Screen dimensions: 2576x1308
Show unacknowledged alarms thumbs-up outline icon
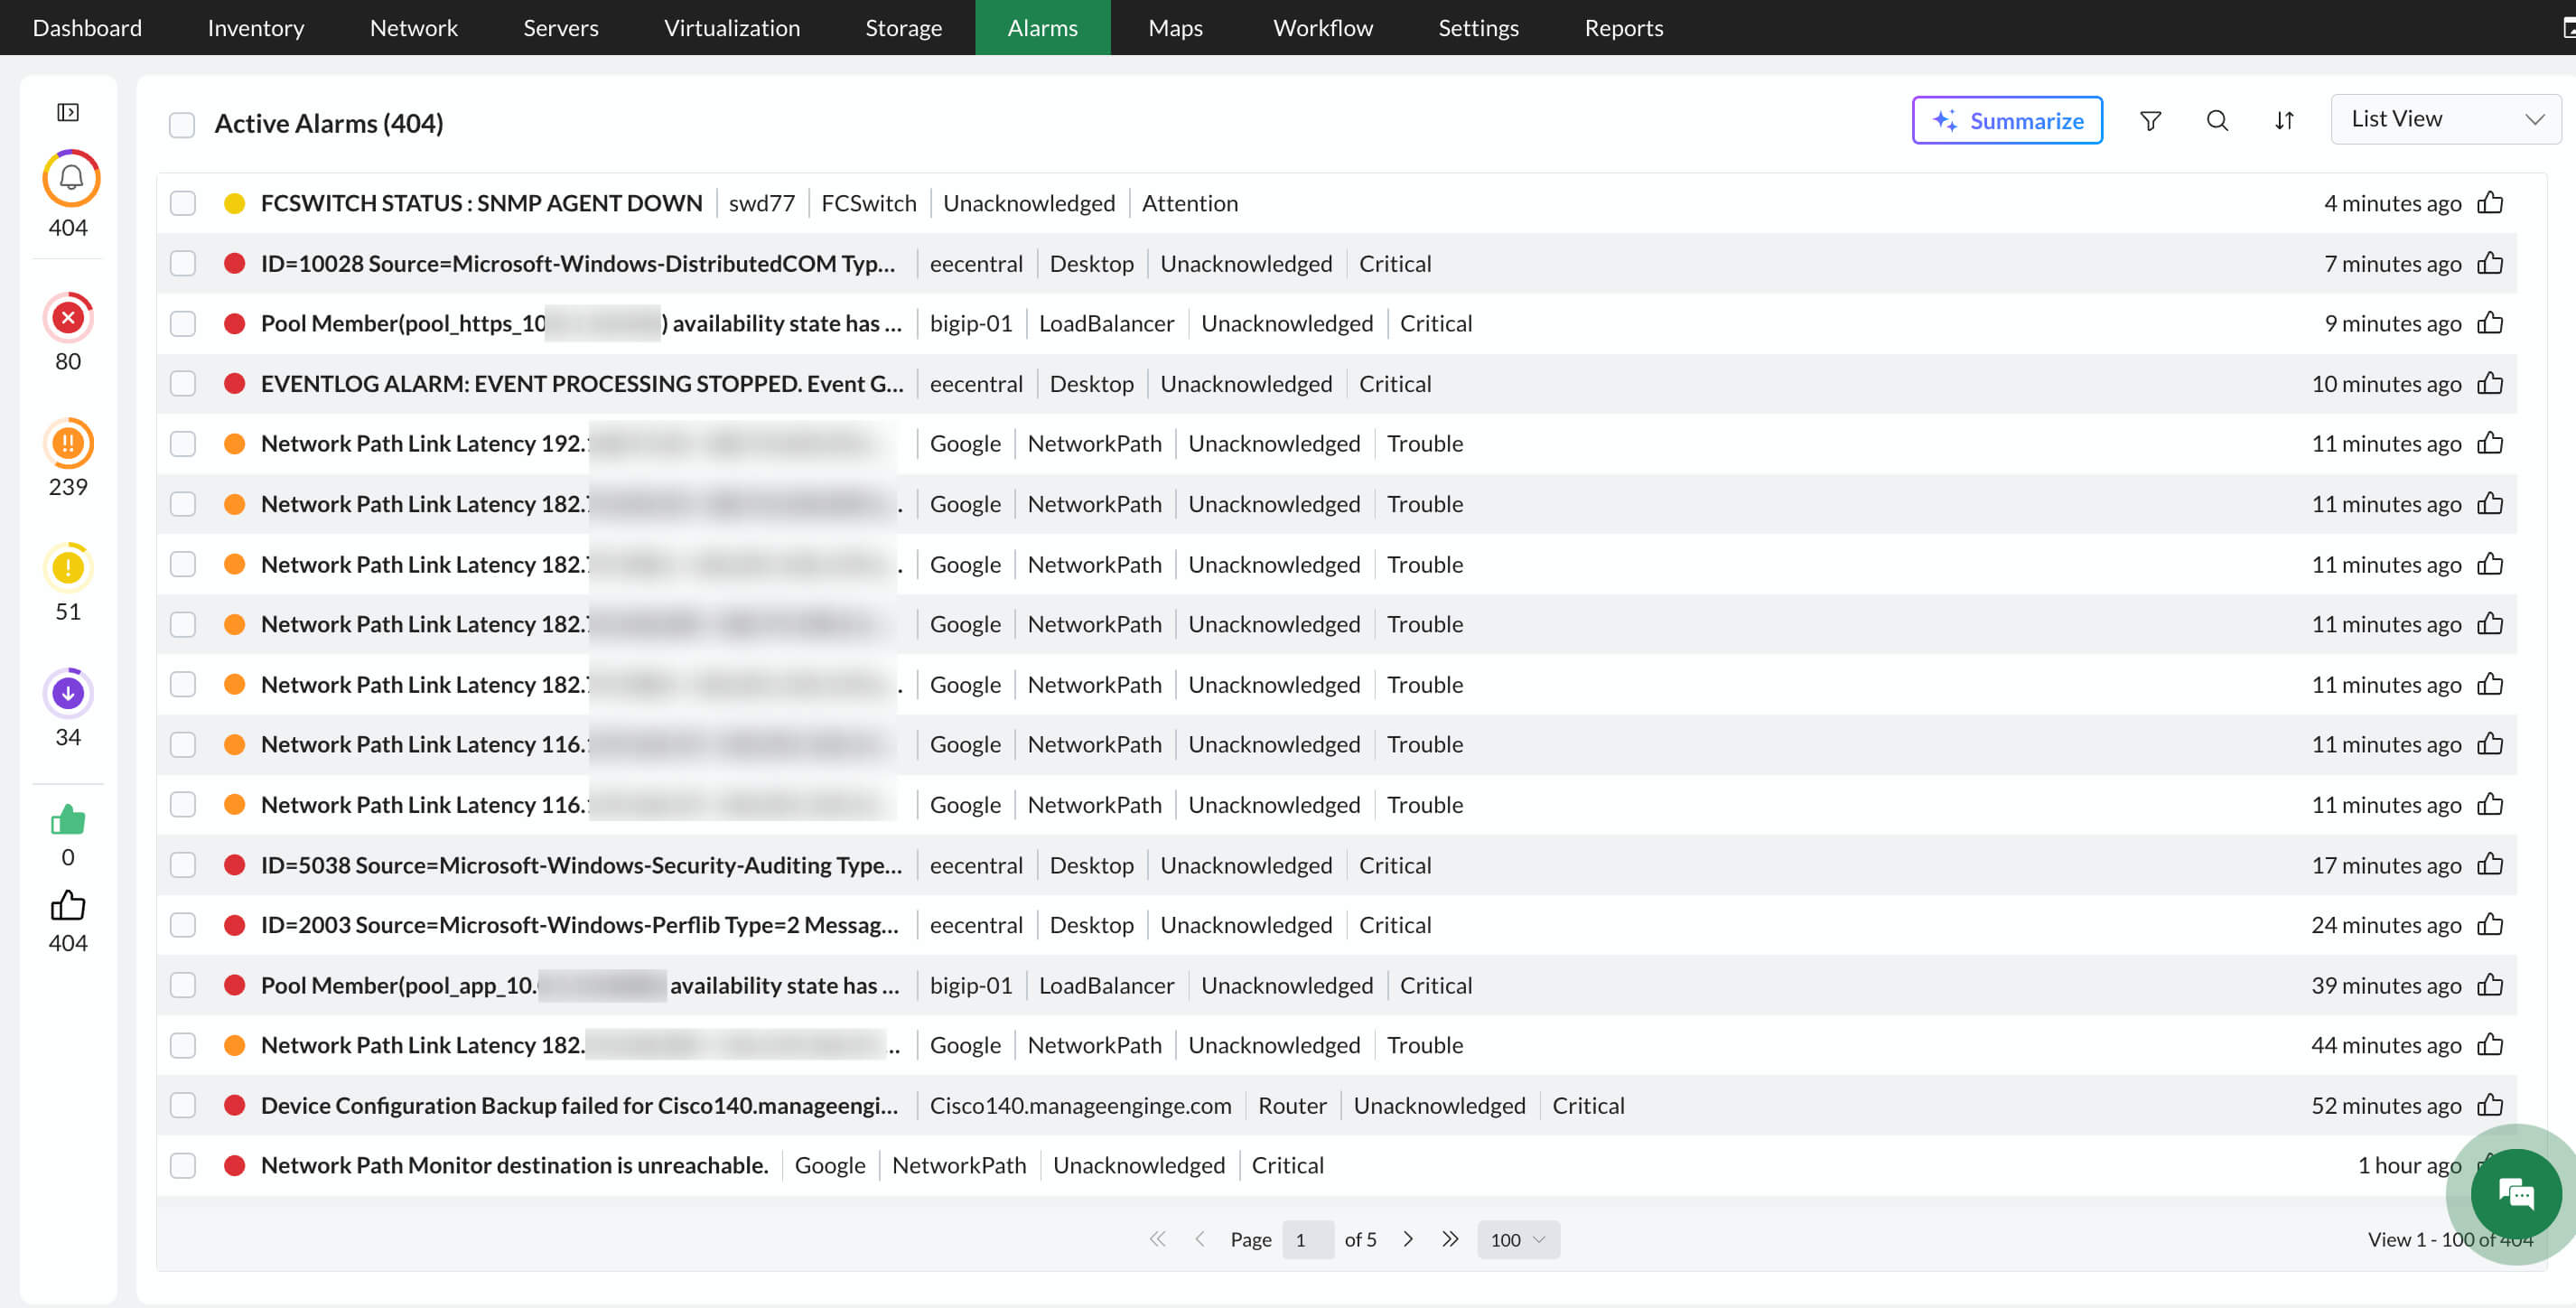click(x=68, y=906)
